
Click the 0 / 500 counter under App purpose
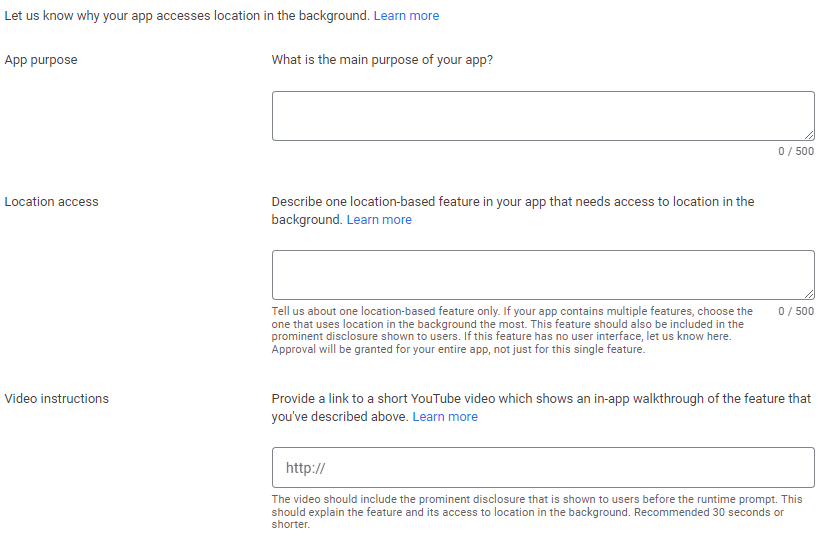pos(796,151)
